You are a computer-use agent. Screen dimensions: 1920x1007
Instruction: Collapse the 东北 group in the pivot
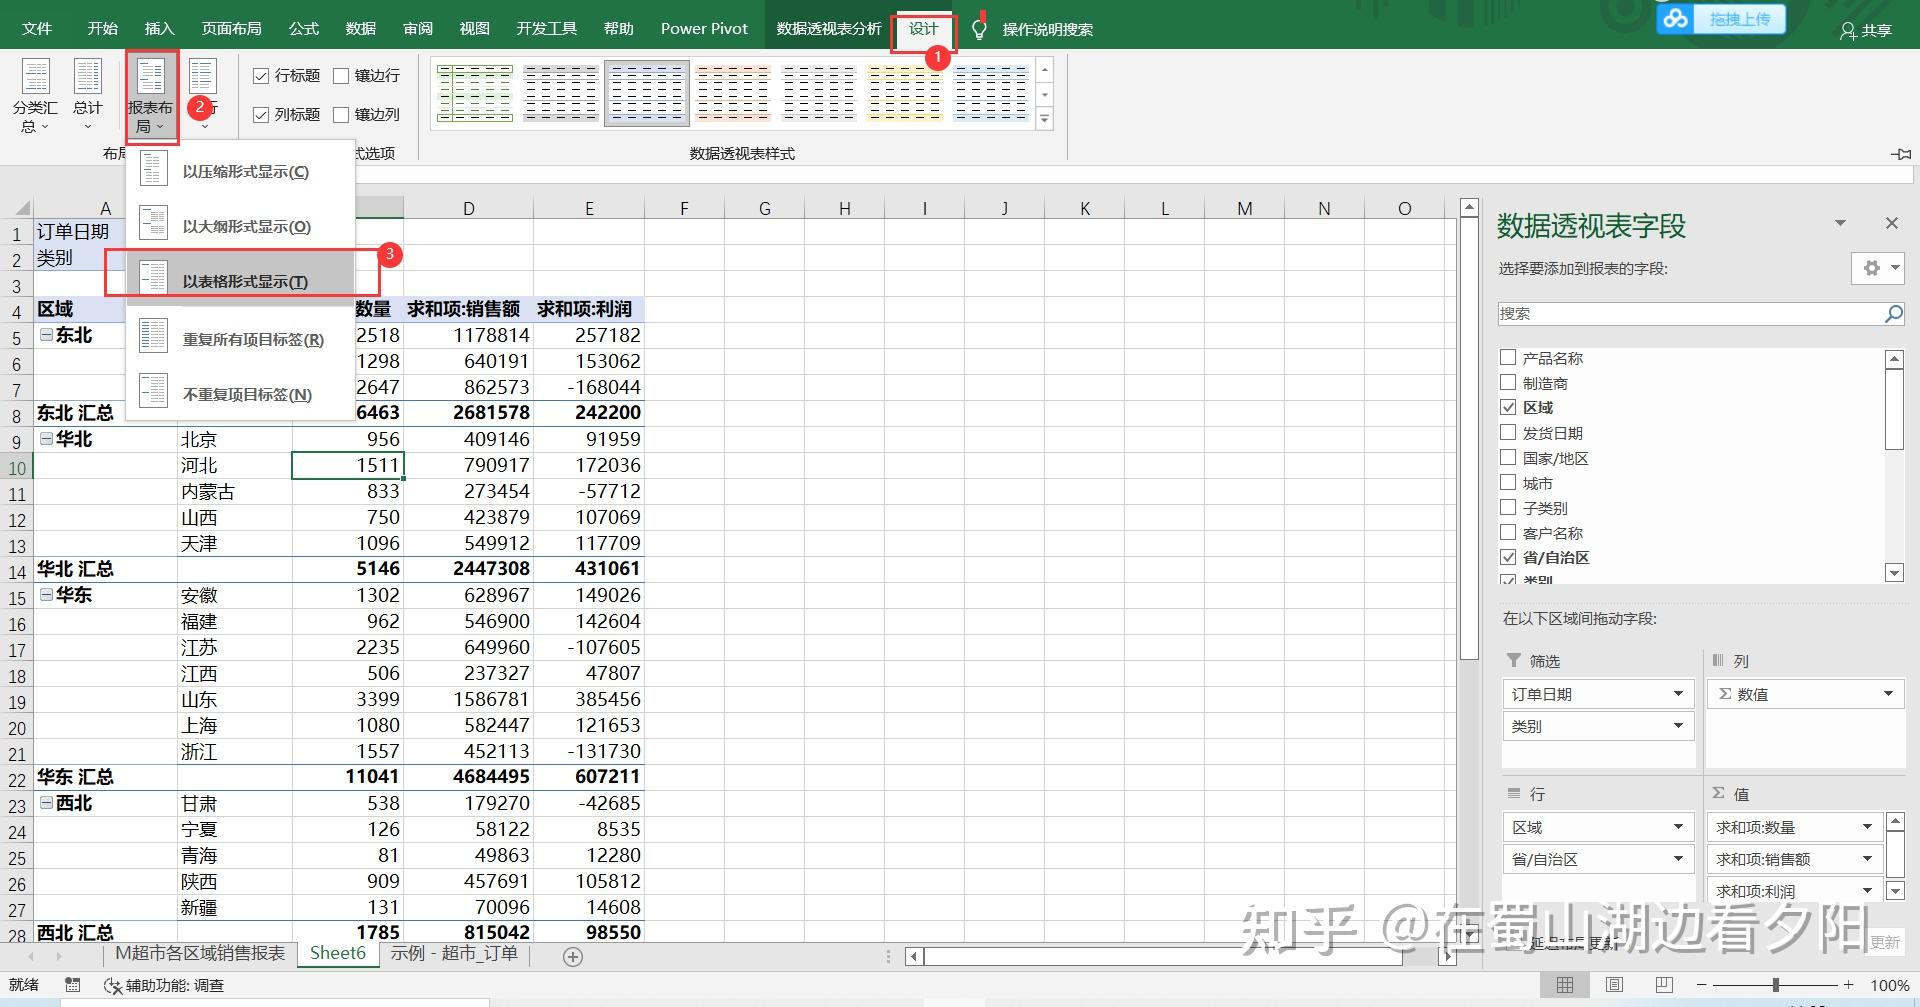point(46,335)
